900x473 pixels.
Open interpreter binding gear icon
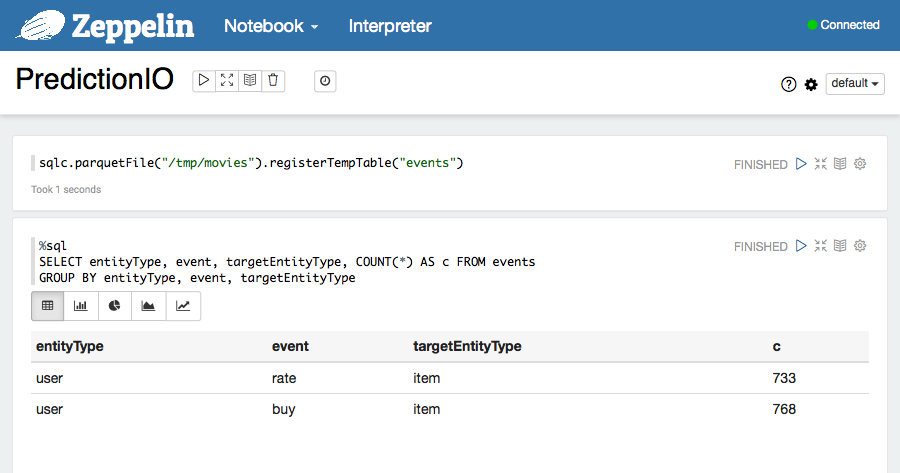point(811,84)
